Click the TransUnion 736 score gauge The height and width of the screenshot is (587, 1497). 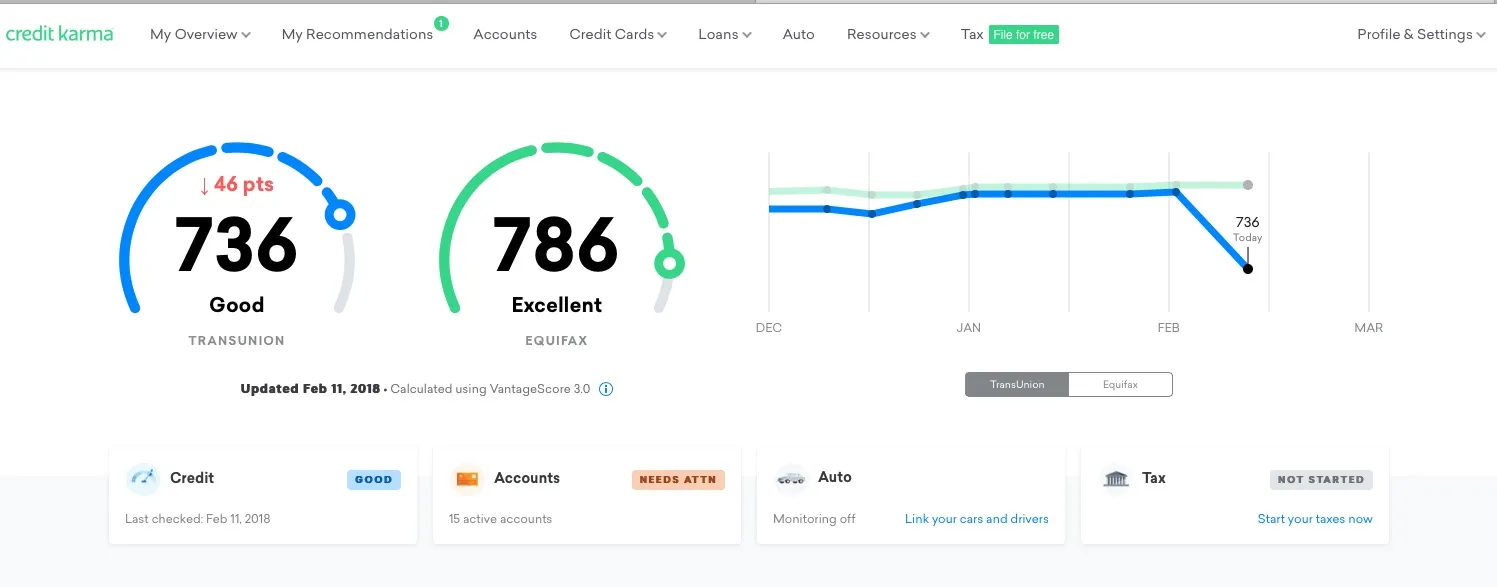237,245
